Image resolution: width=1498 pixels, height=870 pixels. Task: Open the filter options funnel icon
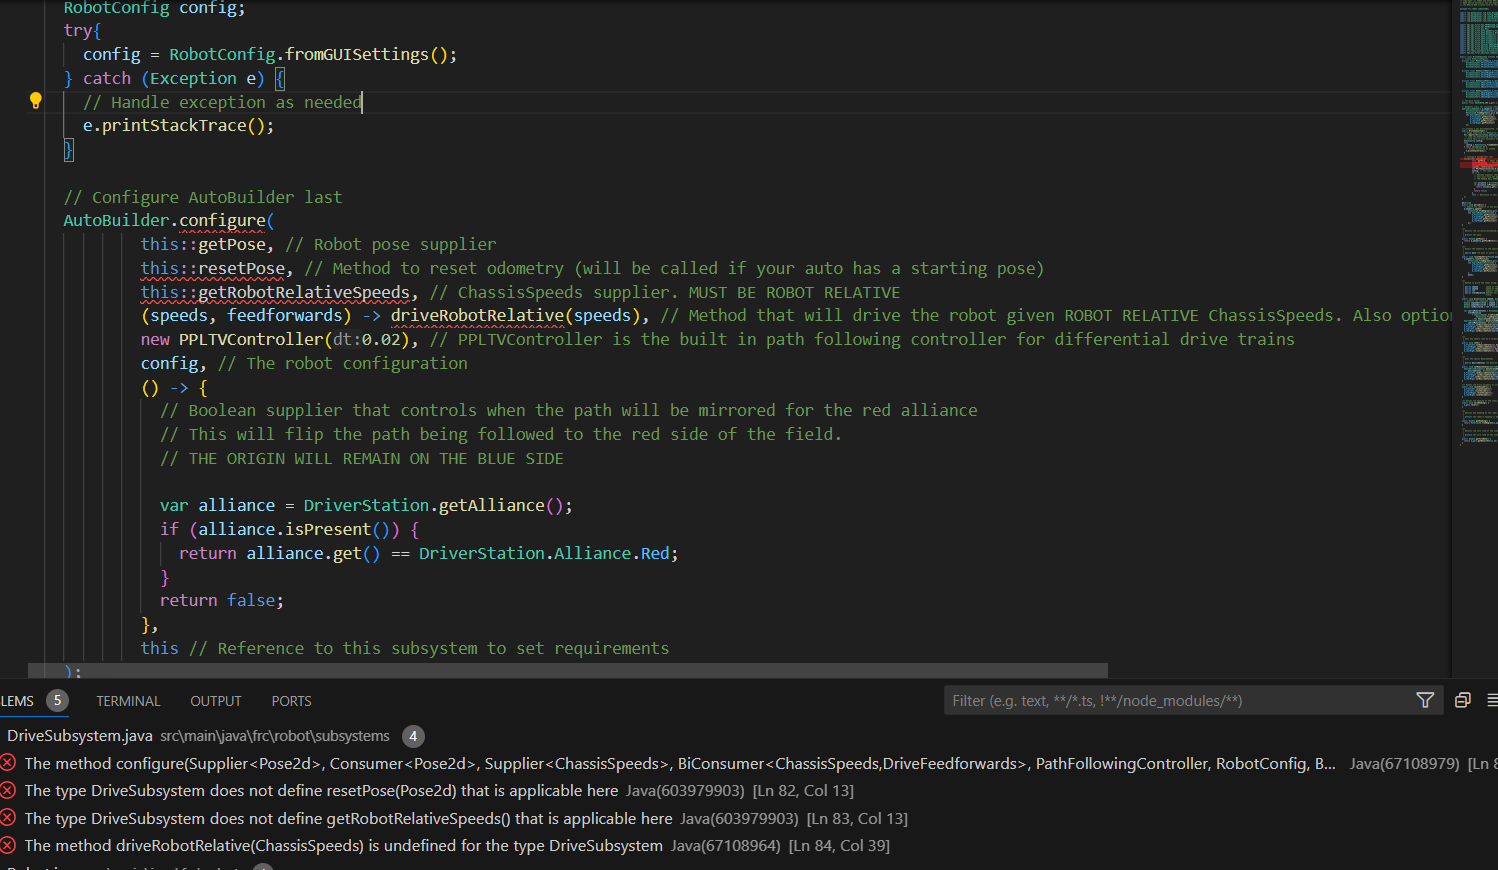(1425, 700)
